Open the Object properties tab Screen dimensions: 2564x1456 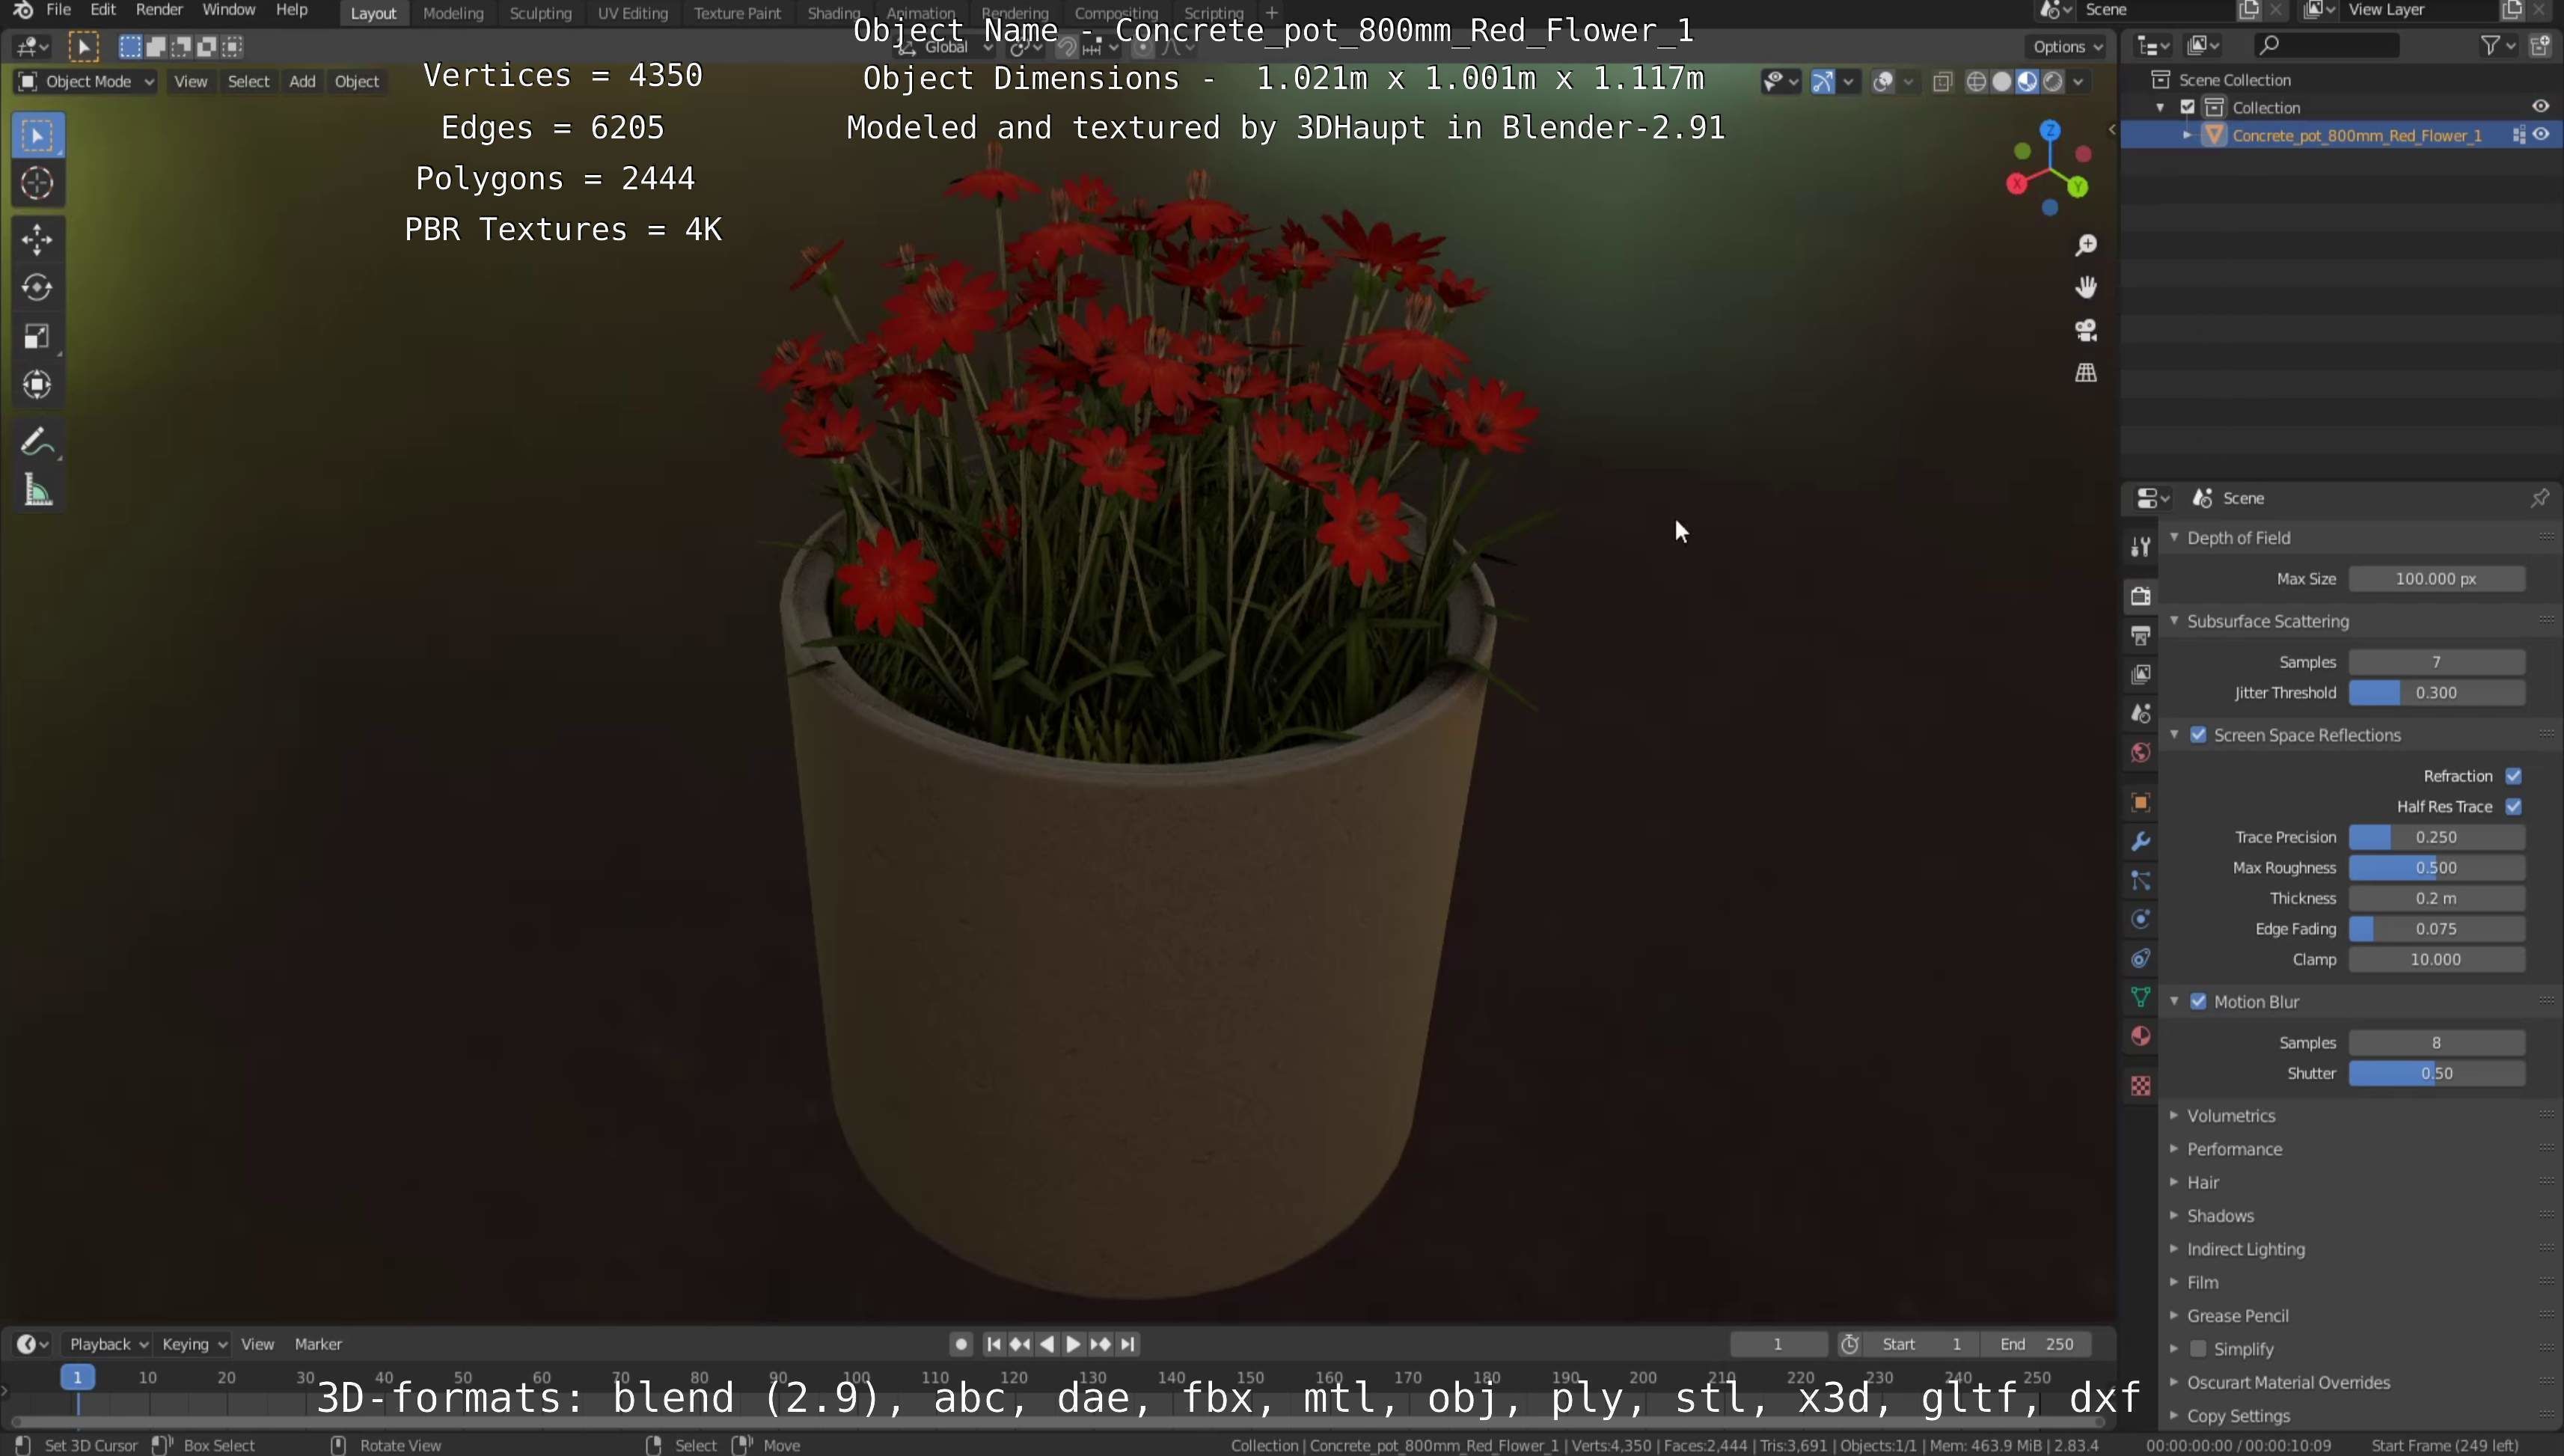(2140, 802)
